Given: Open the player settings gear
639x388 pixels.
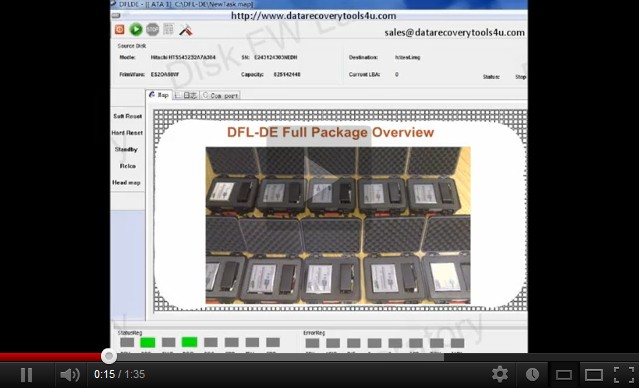Looking at the screenshot, I should point(500,374).
